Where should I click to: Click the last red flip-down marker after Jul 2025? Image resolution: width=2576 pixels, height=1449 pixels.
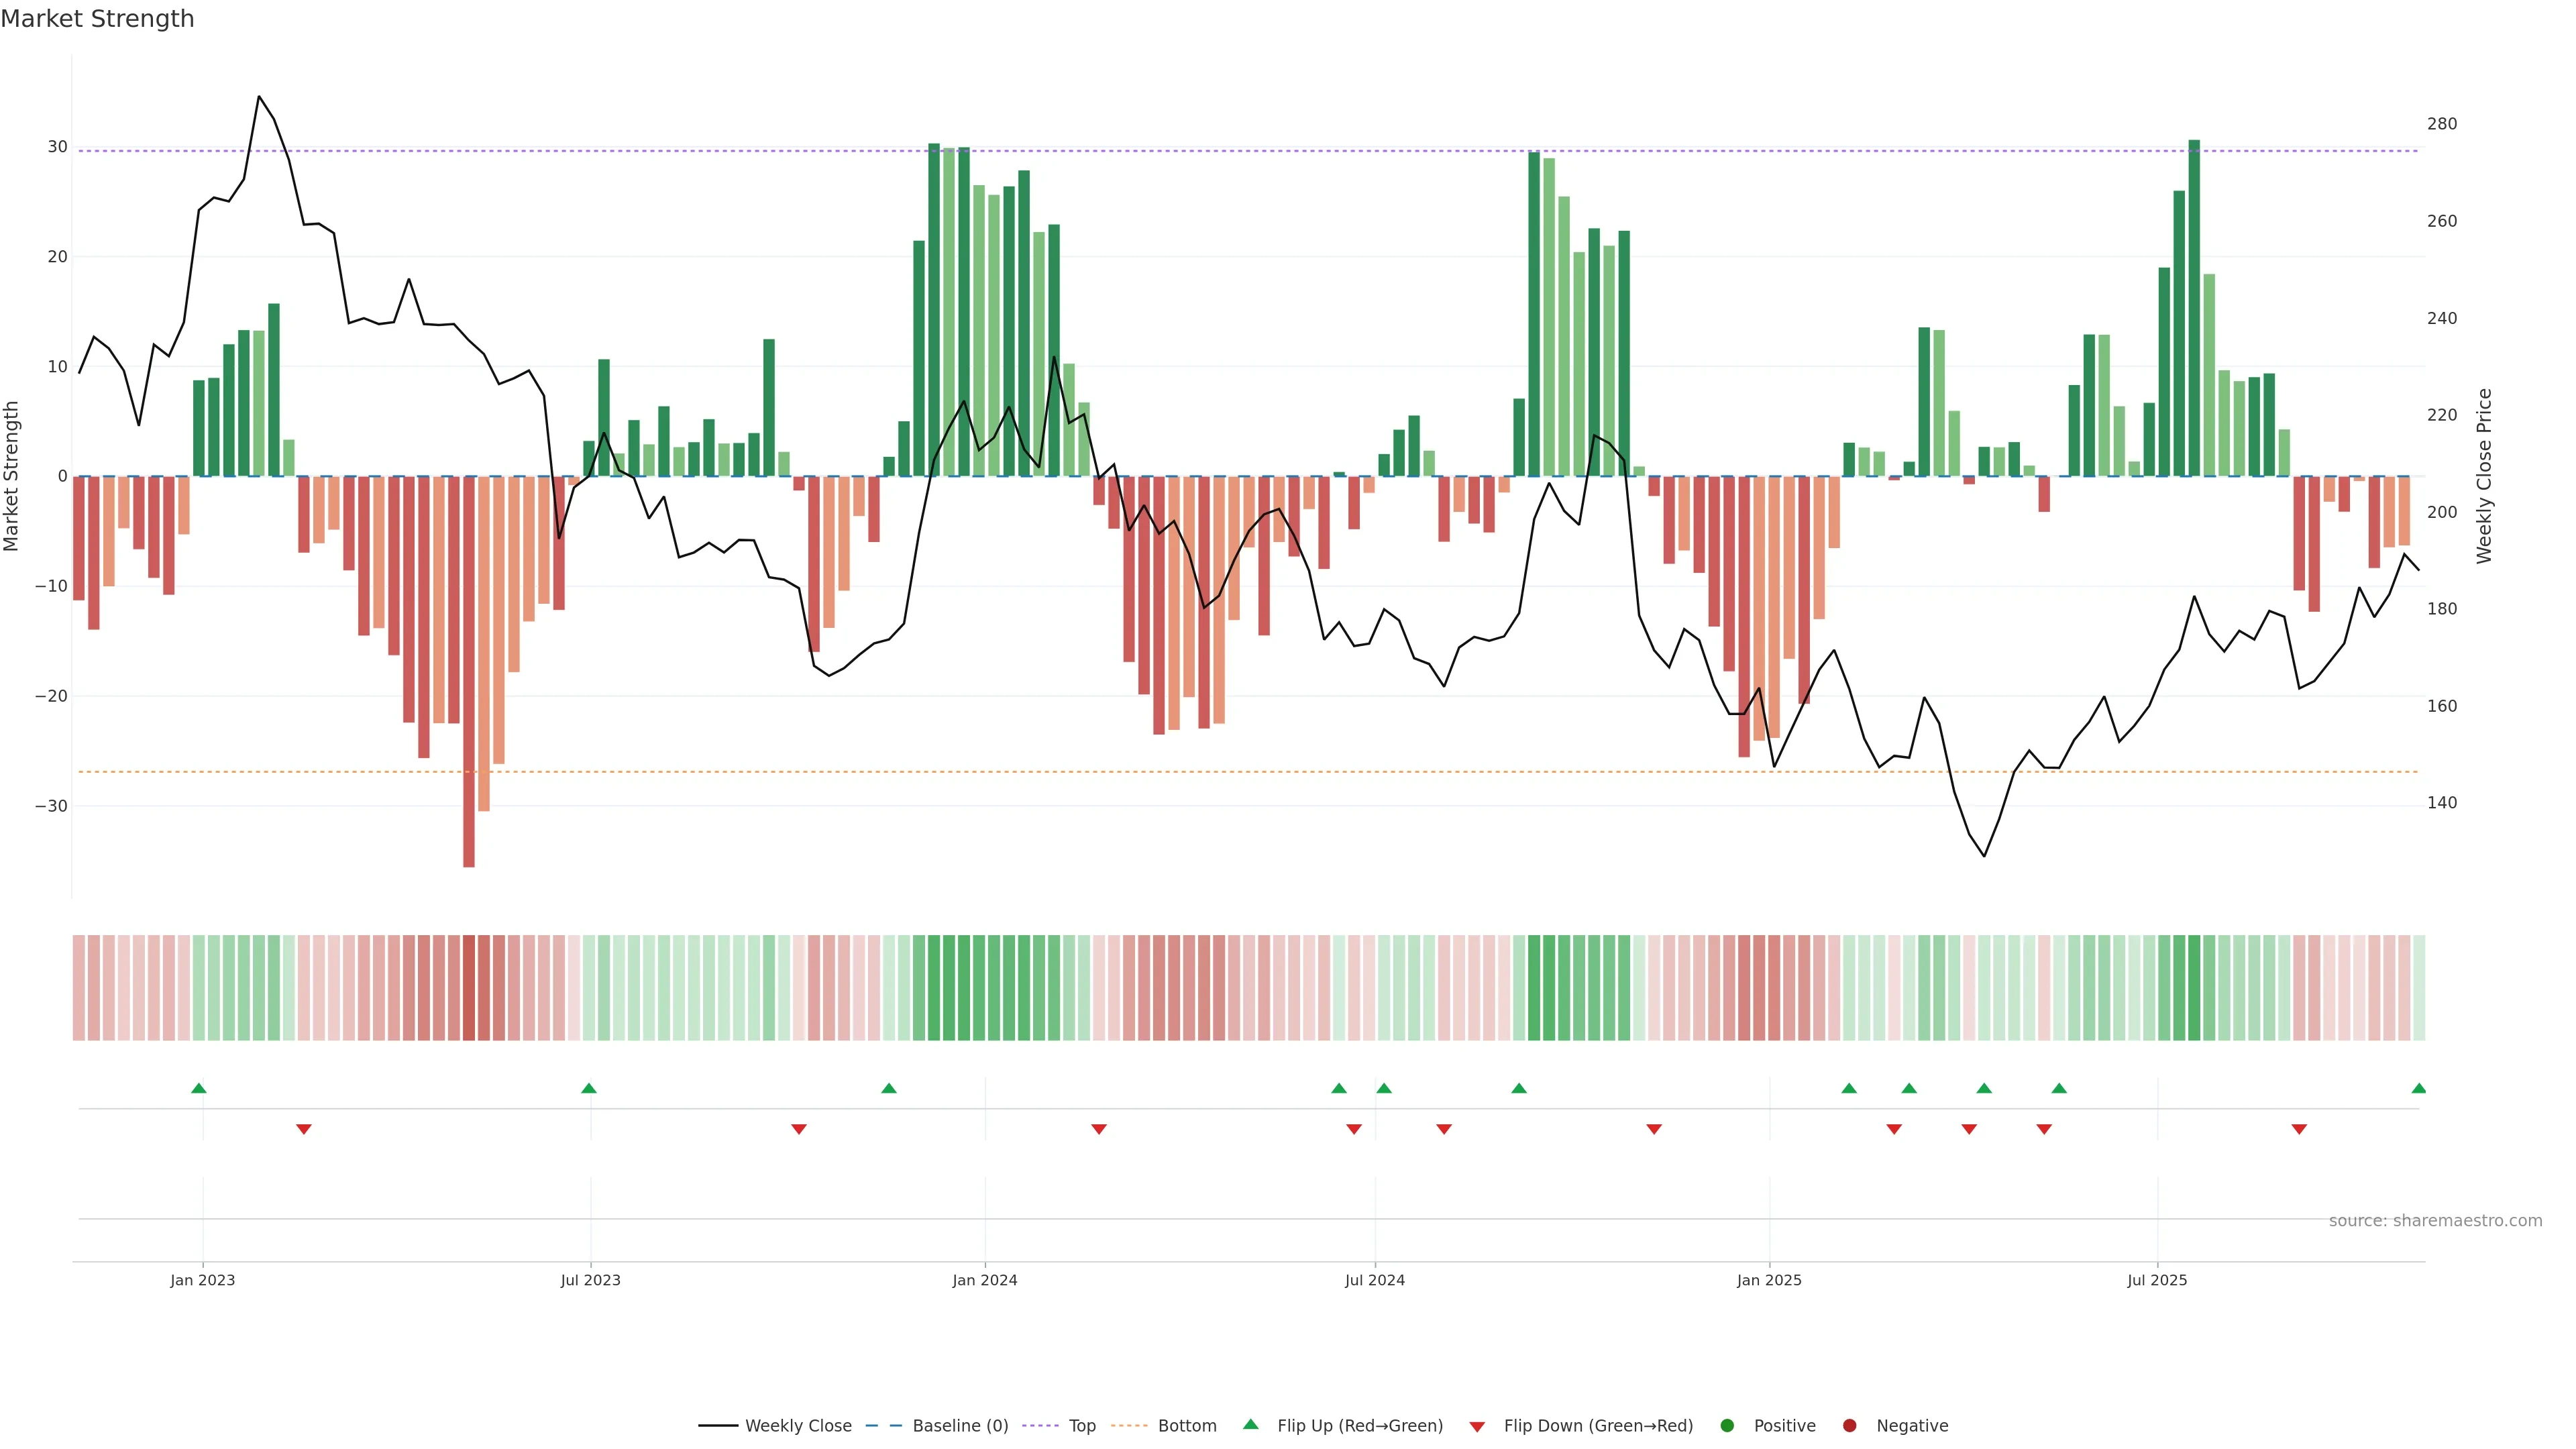(x=2299, y=1129)
